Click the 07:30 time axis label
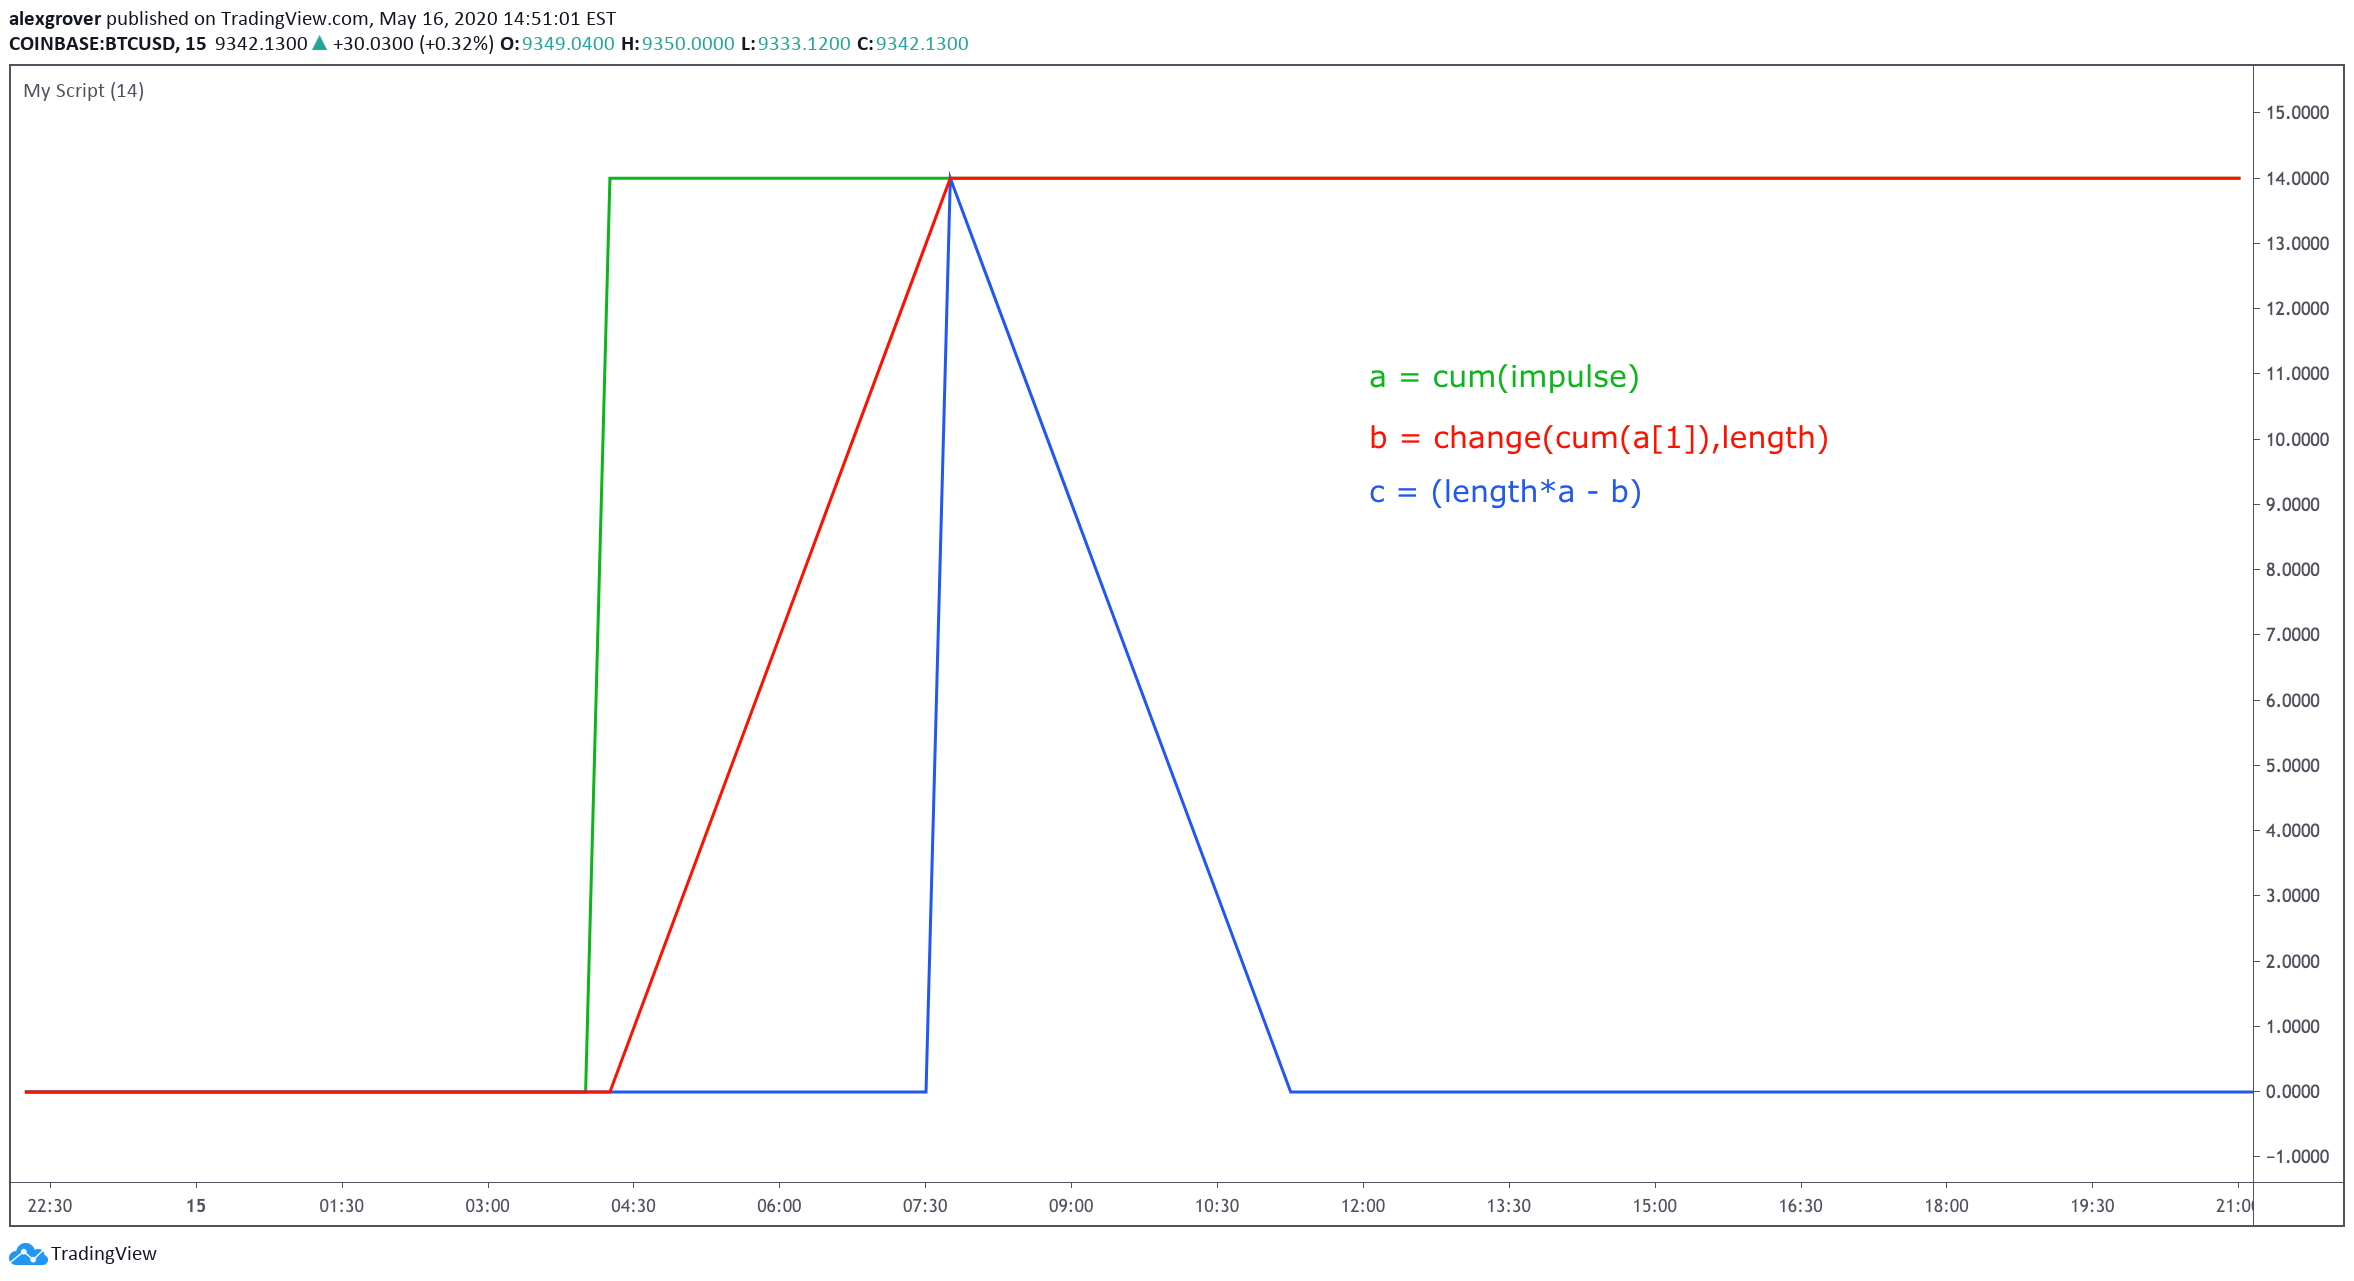 [925, 1206]
